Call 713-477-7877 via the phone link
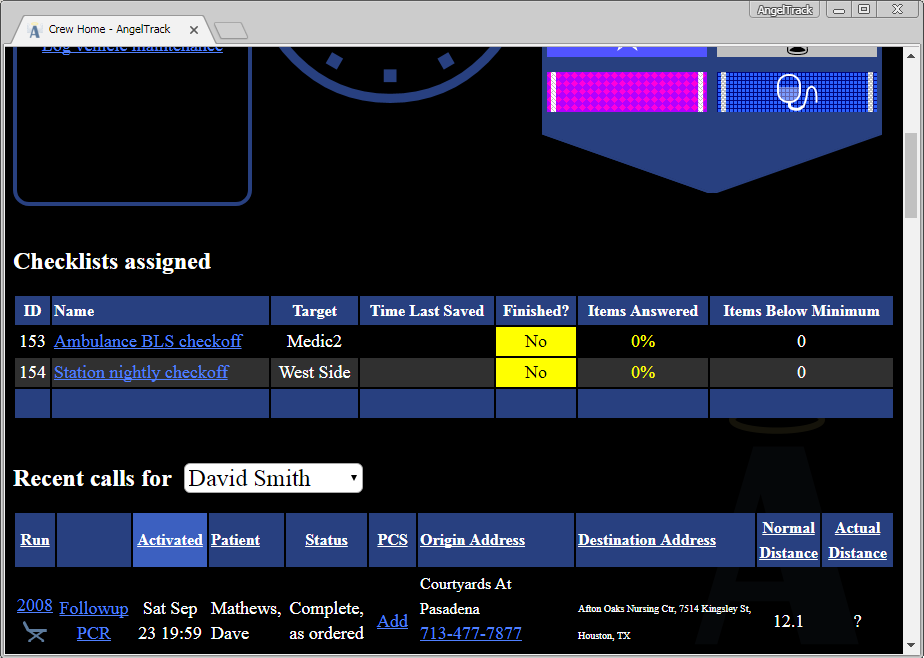 coord(470,633)
